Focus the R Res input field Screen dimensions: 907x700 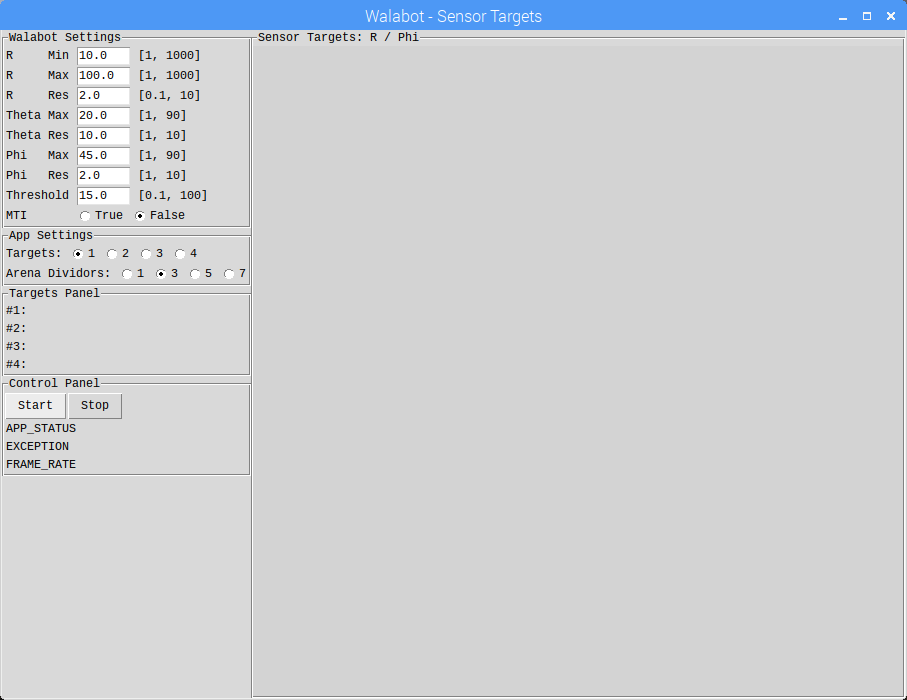[104, 95]
